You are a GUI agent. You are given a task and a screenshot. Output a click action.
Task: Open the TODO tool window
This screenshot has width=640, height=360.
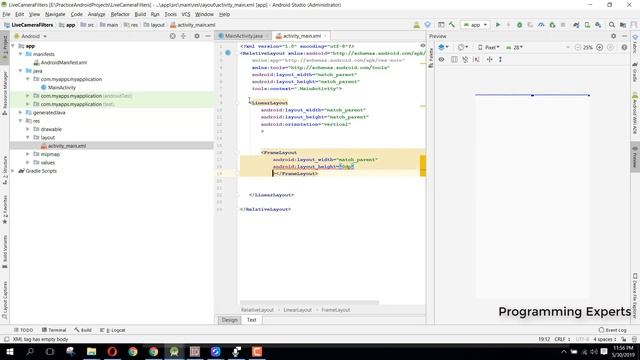tap(24, 330)
